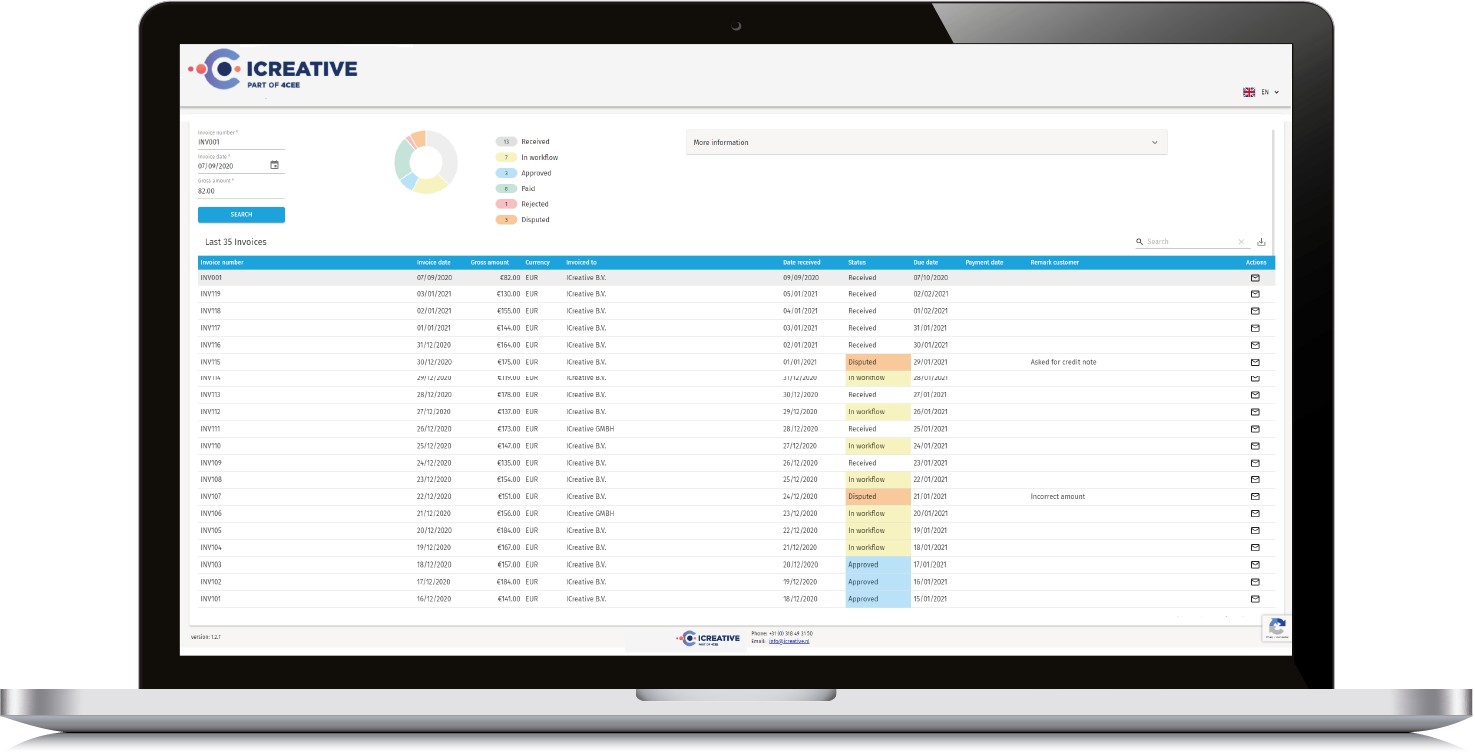Sort by Invoice date column header
This screenshot has width=1475, height=753.
pos(434,263)
